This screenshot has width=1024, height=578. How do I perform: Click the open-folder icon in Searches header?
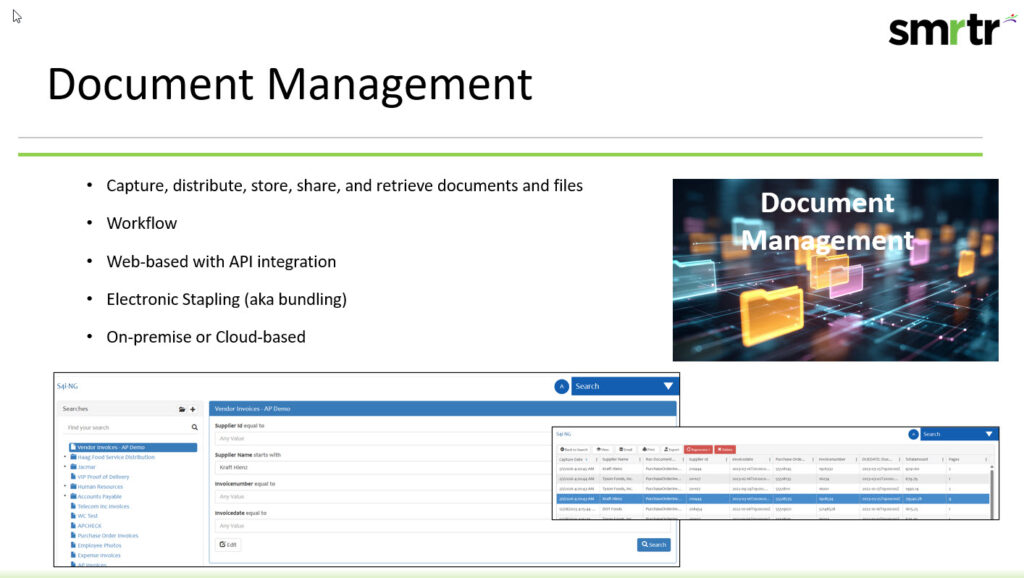182,409
